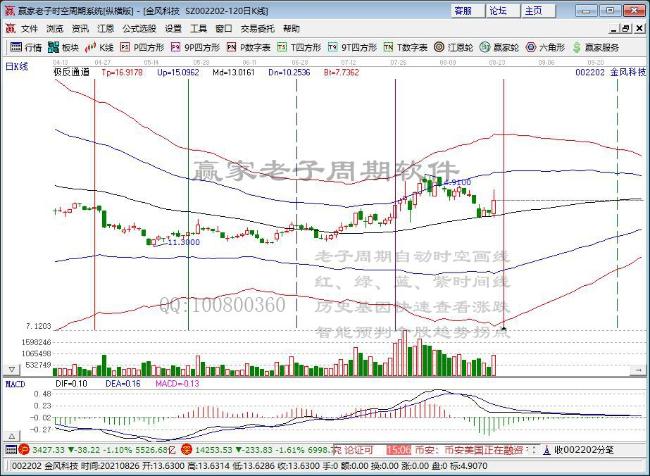Click the MACD=-0.13 readout
The image size is (650, 476).
tap(177, 384)
